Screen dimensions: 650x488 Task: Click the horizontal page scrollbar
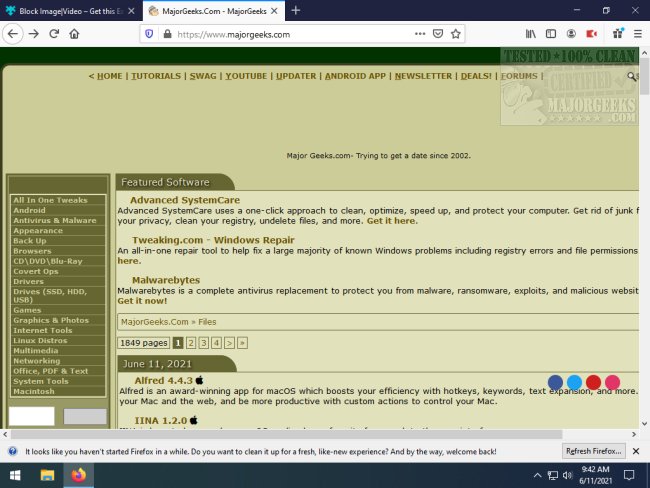[286, 434]
